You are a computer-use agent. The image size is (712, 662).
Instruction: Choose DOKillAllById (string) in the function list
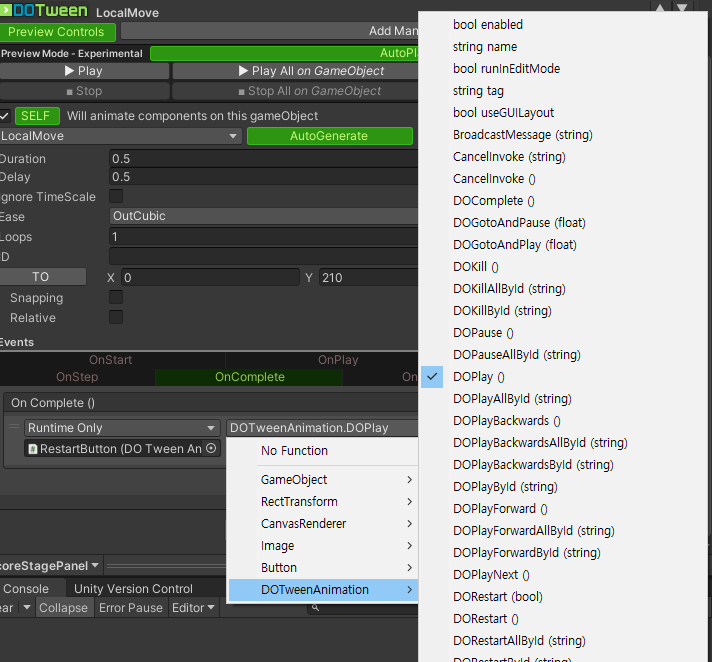coord(509,289)
